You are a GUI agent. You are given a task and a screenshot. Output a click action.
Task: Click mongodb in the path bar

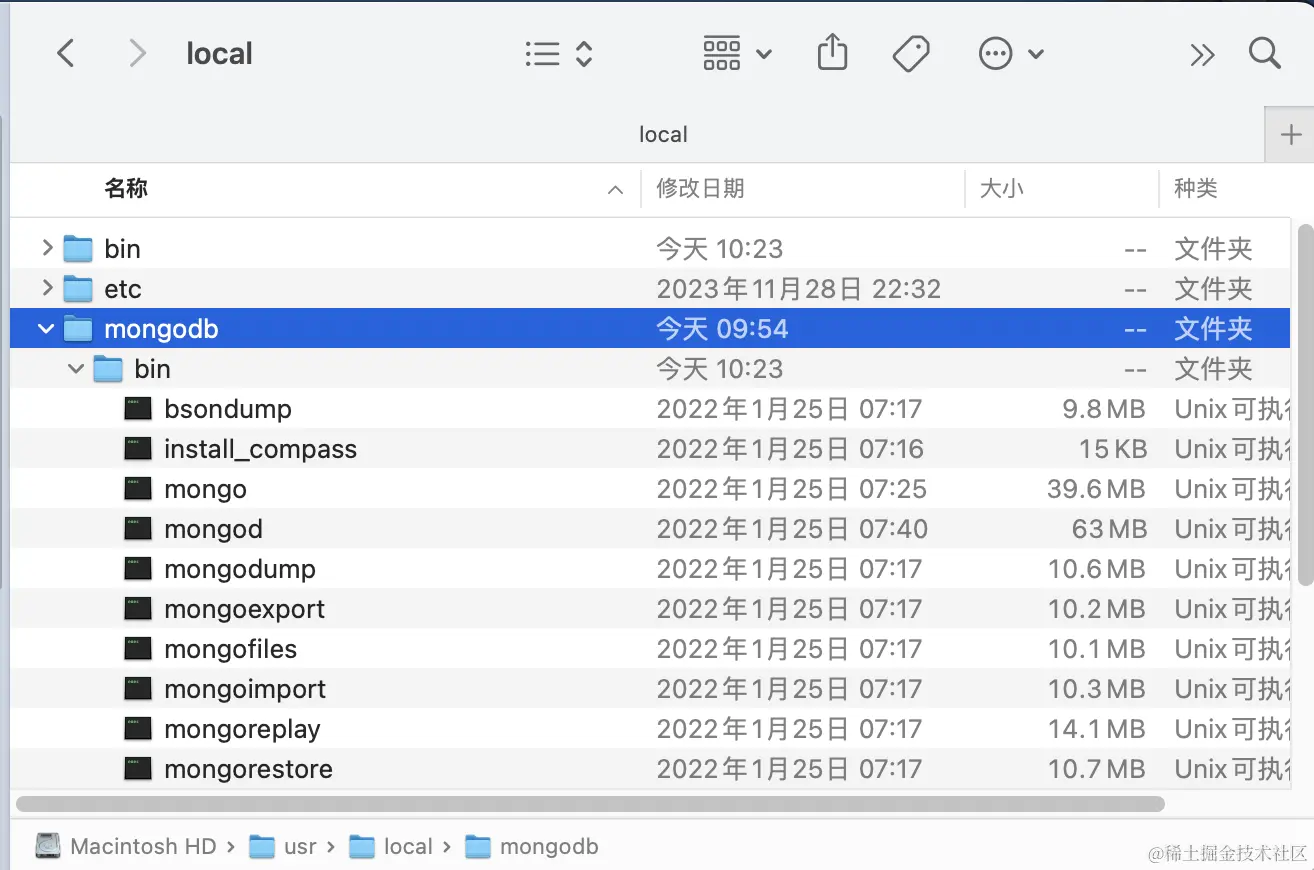pyautogui.click(x=532, y=846)
